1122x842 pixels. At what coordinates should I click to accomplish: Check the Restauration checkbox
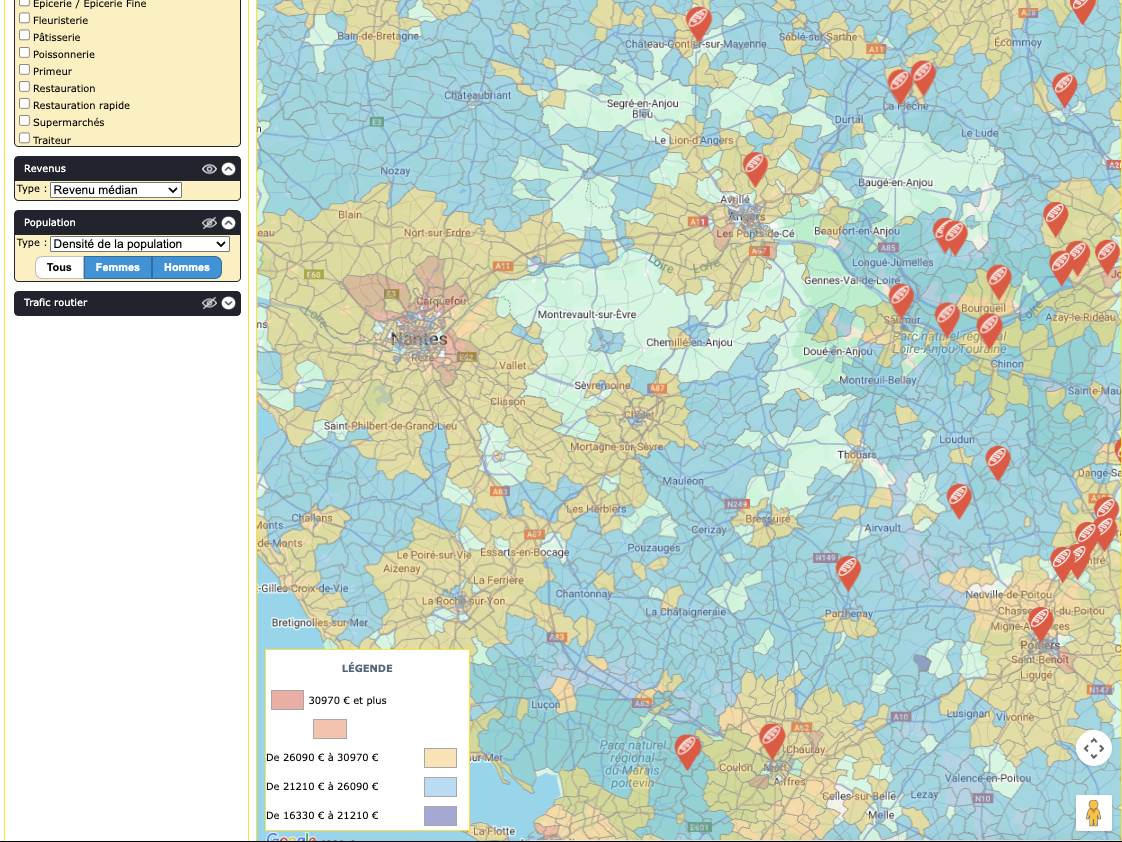[x=24, y=87]
